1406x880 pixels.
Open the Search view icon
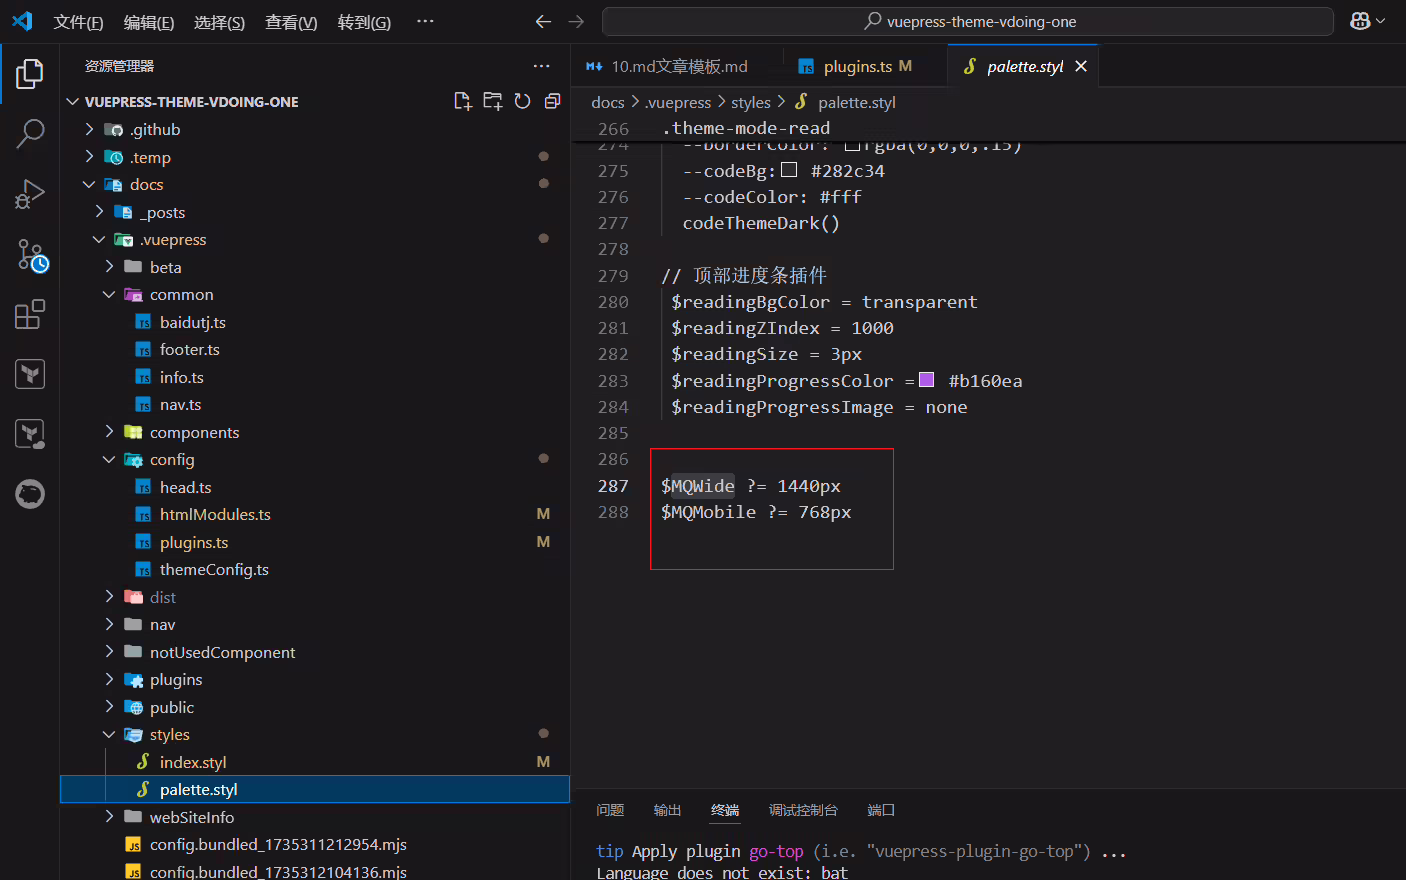(30, 133)
